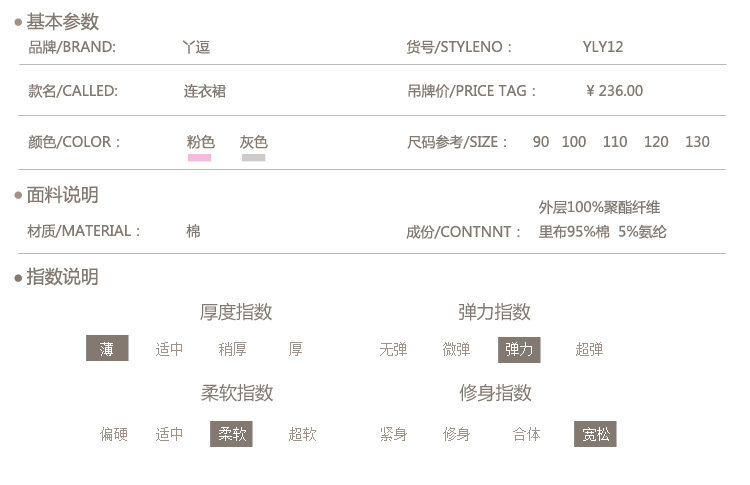Select the 薄 thickness option
The image size is (750, 485).
107,348
